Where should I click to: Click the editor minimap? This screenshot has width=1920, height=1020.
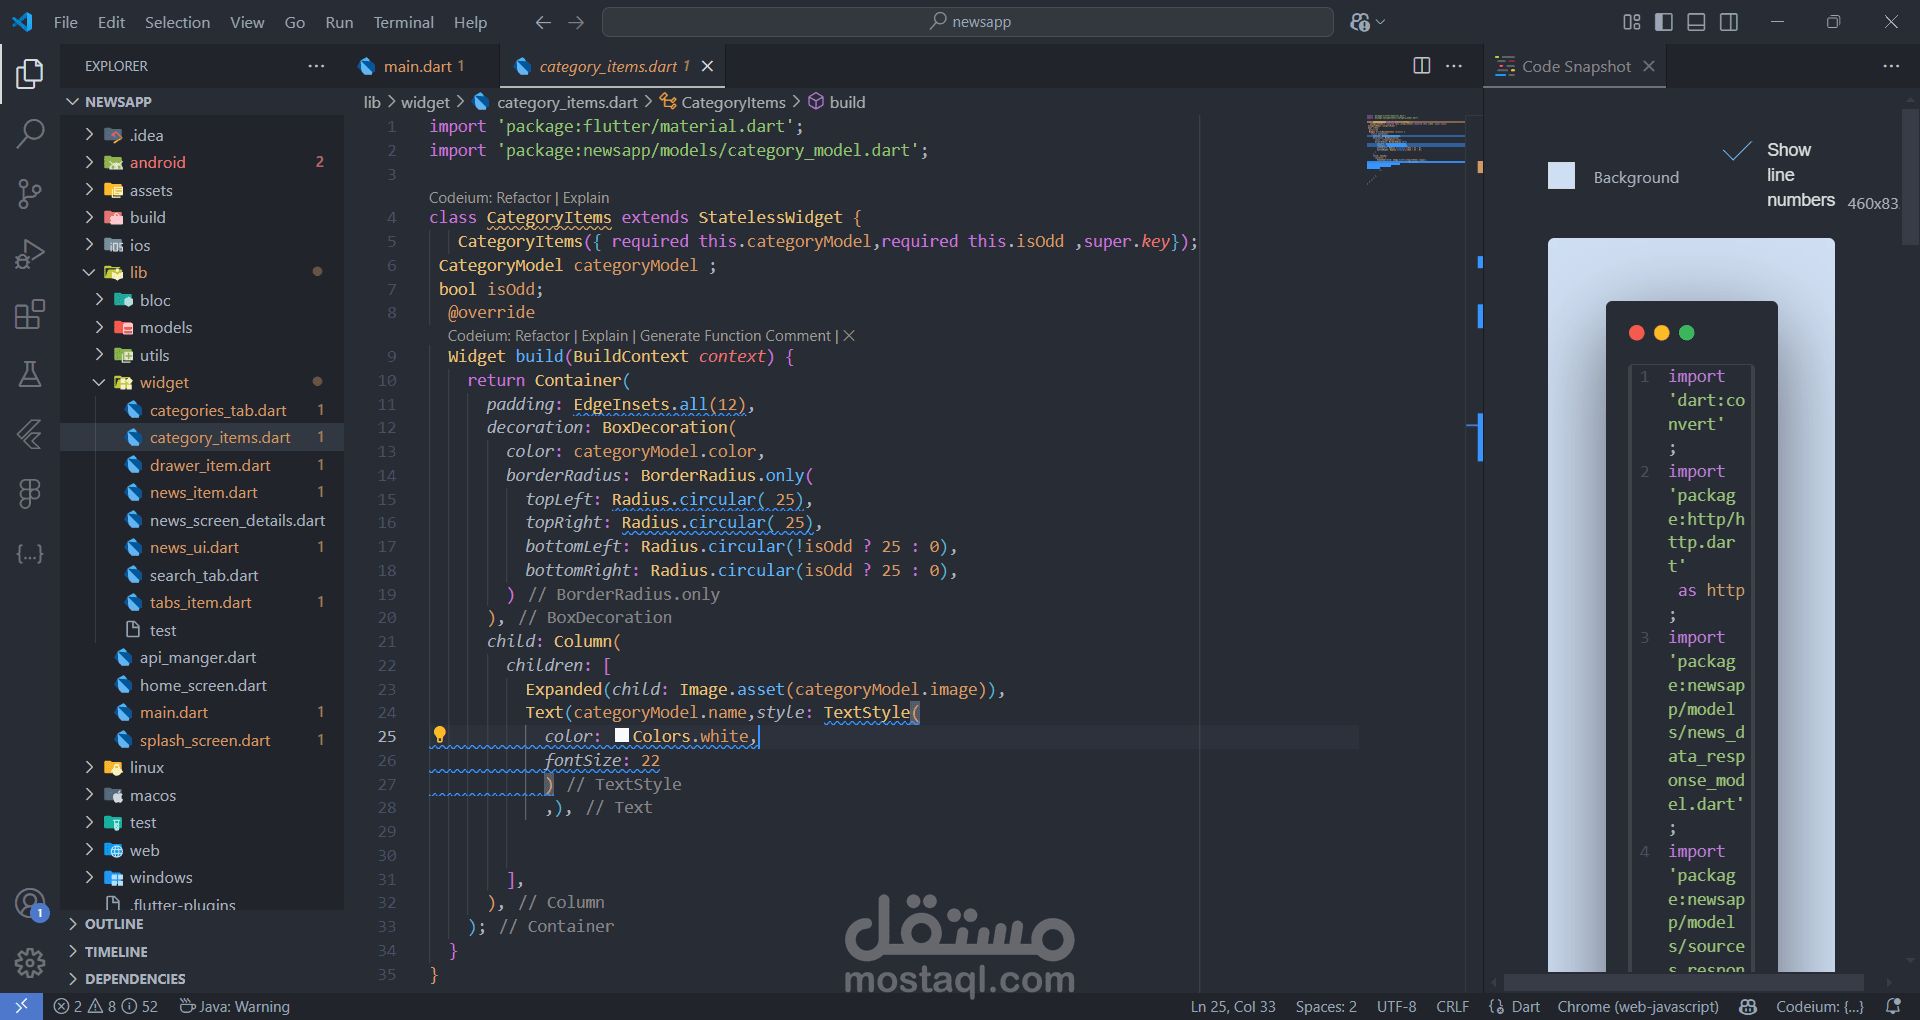coord(1416,150)
